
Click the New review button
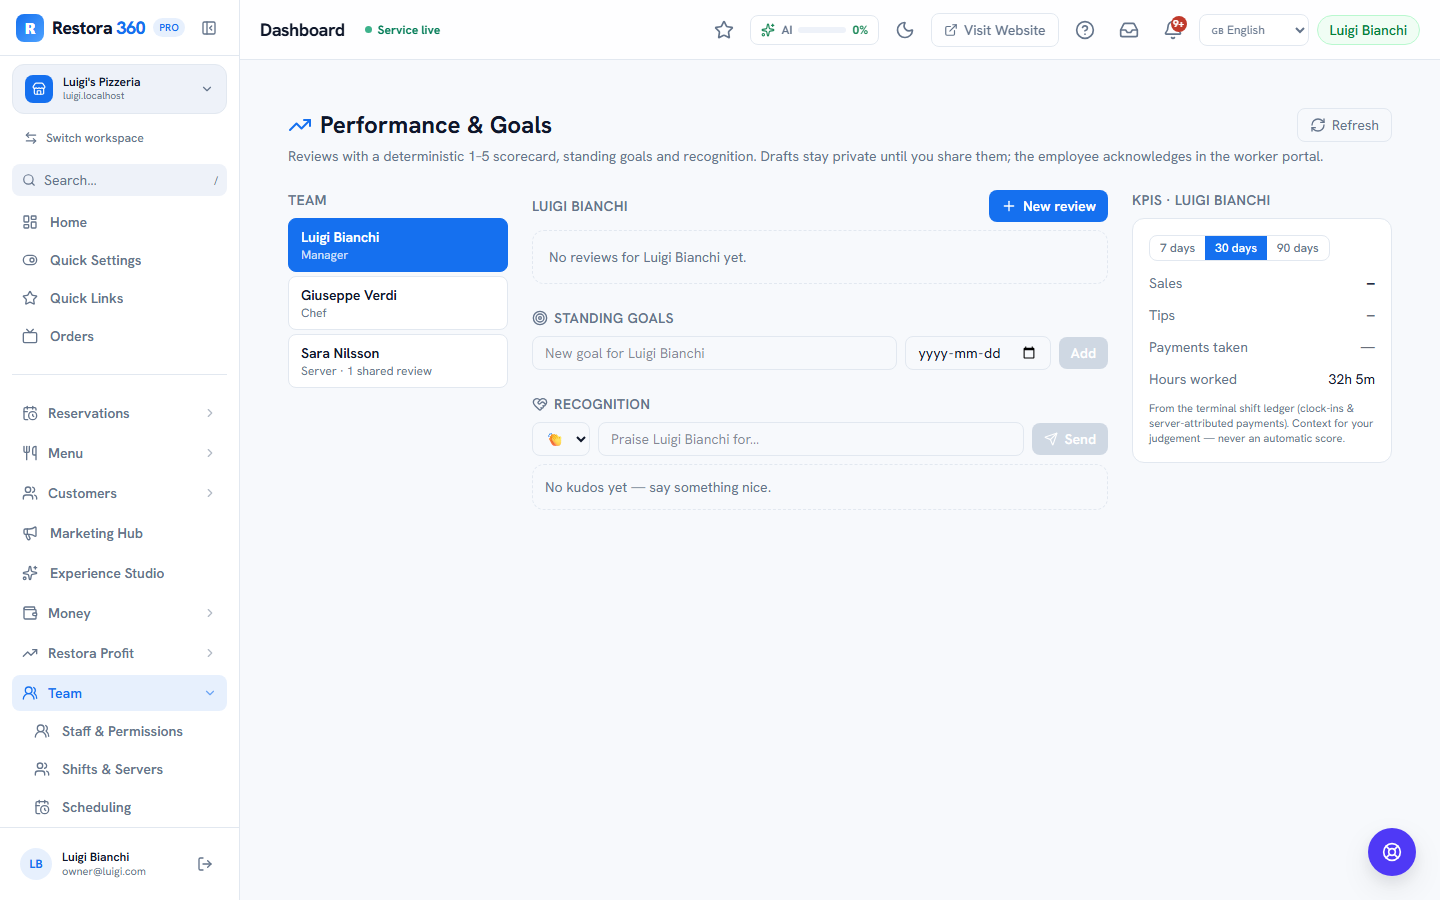[1048, 206]
